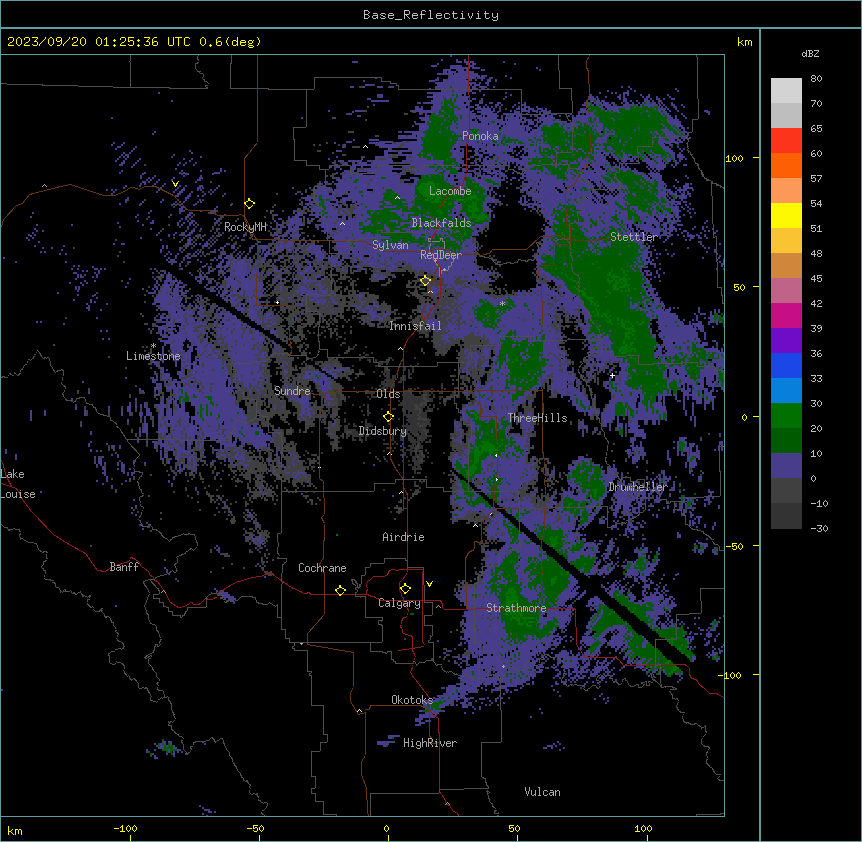The height and width of the screenshot is (842, 862).
Task: Click the Blackfalds label
Action: [x=441, y=223]
